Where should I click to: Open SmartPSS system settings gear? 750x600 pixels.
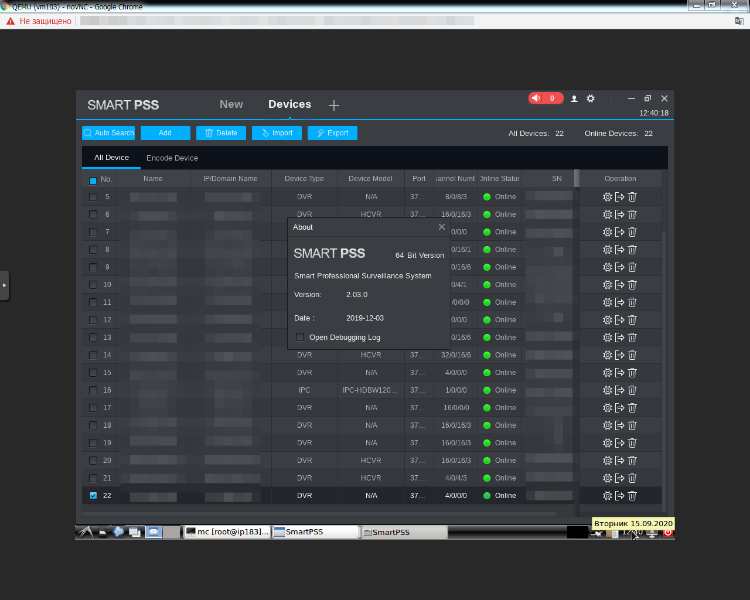pyautogui.click(x=591, y=98)
